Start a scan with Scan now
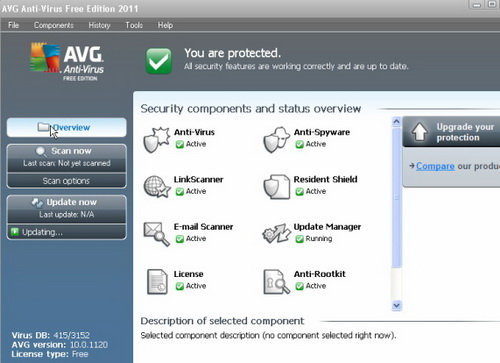Image resolution: width=500 pixels, height=363 pixels. (66, 158)
